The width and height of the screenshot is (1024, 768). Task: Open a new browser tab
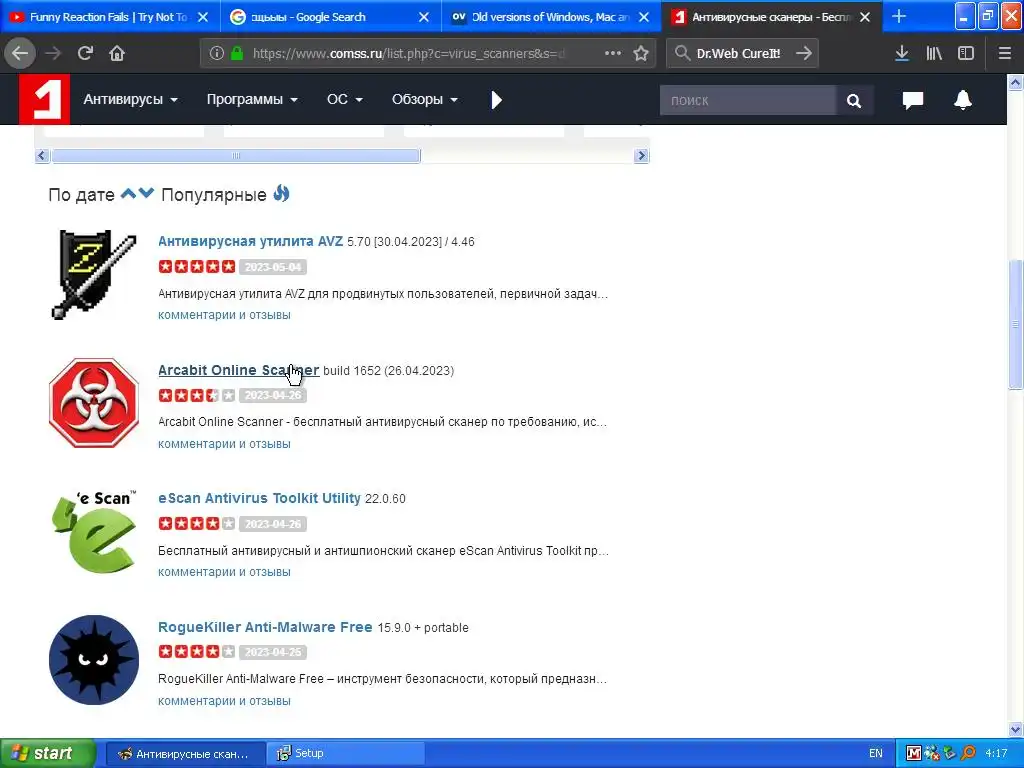pyautogui.click(x=899, y=16)
